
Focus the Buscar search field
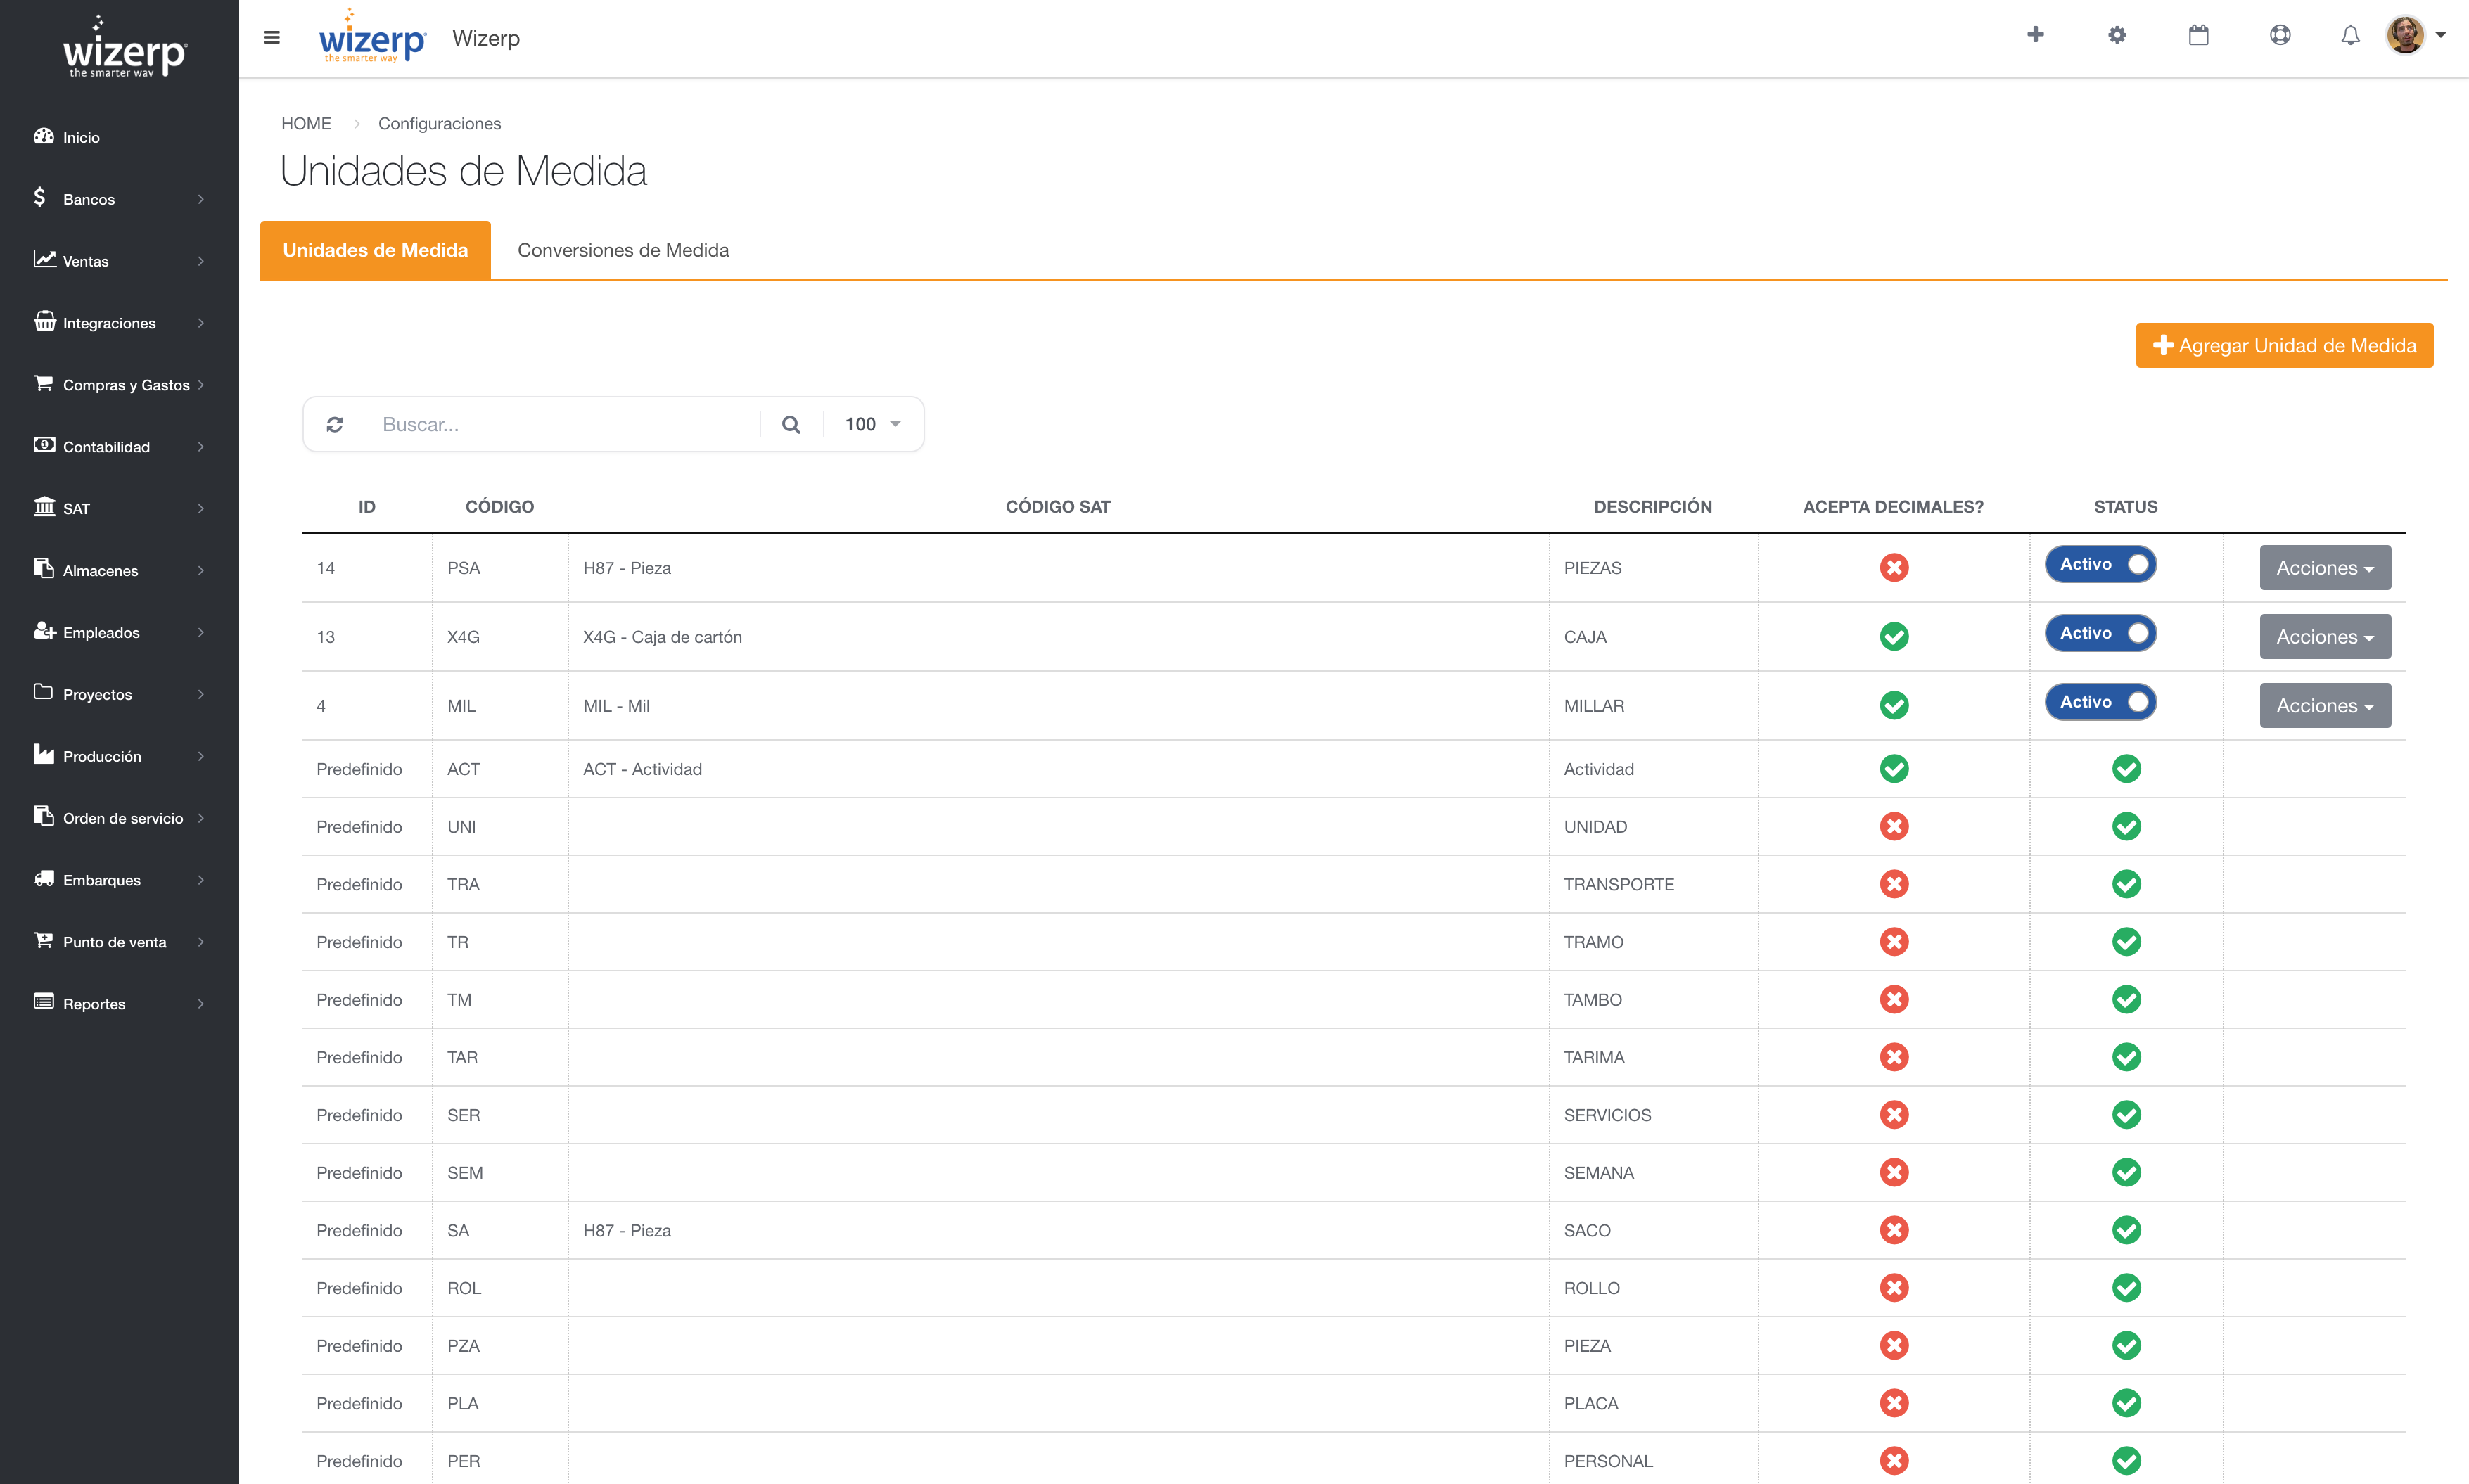[564, 424]
